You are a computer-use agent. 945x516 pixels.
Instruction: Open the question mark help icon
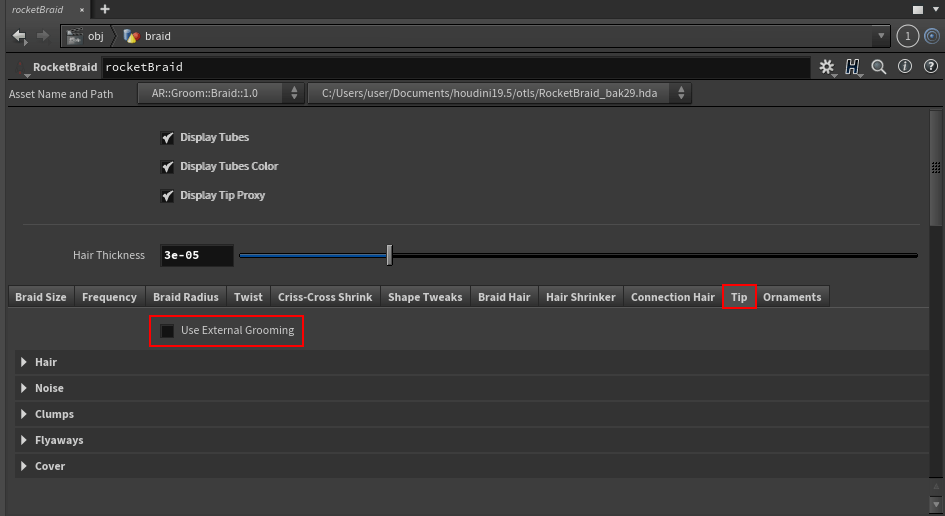click(931, 66)
